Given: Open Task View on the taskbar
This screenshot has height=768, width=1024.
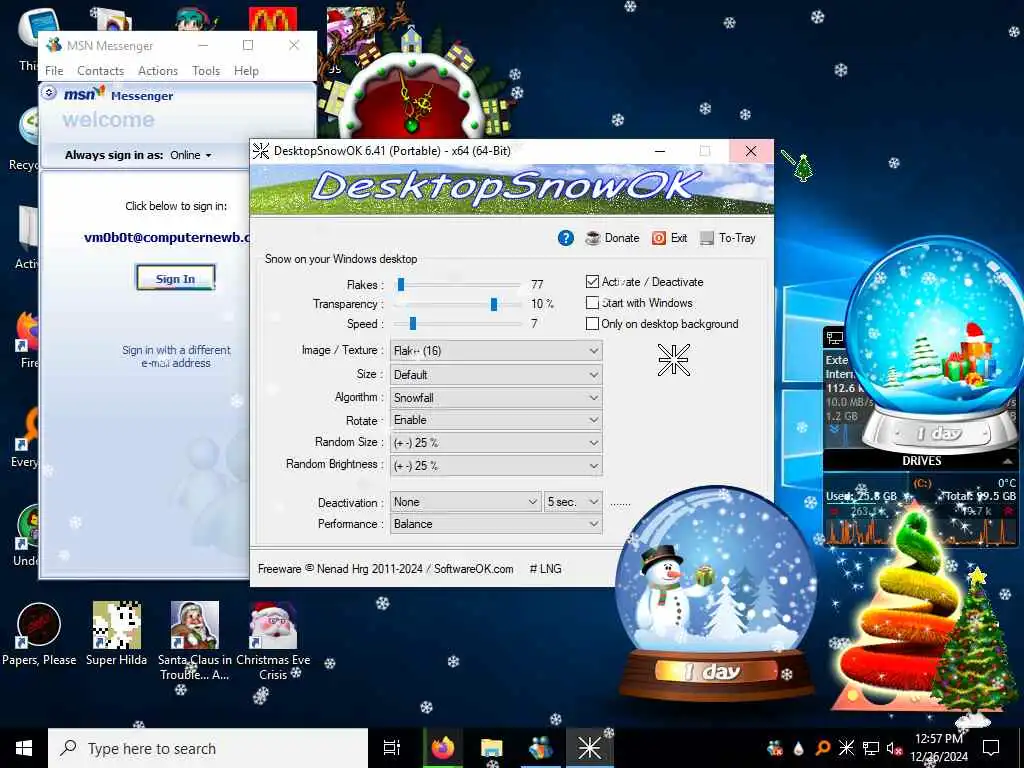Looking at the screenshot, I should (x=392, y=748).
